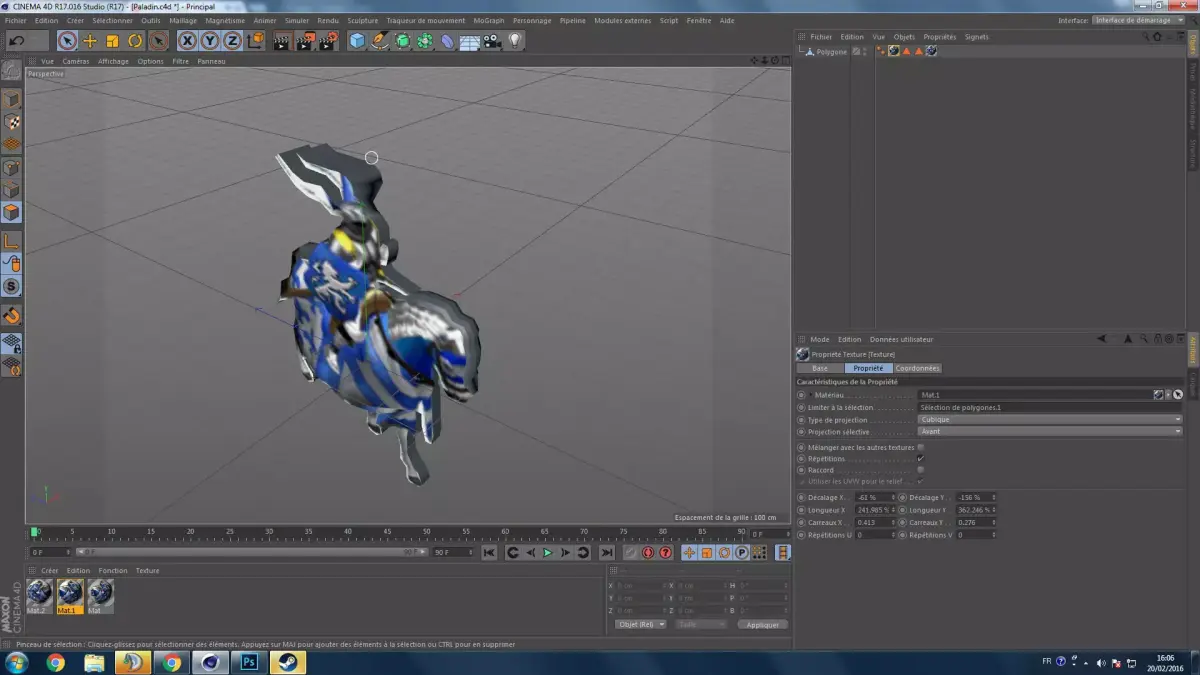Open Chrome from the taskbar

[x=55, y=662]
